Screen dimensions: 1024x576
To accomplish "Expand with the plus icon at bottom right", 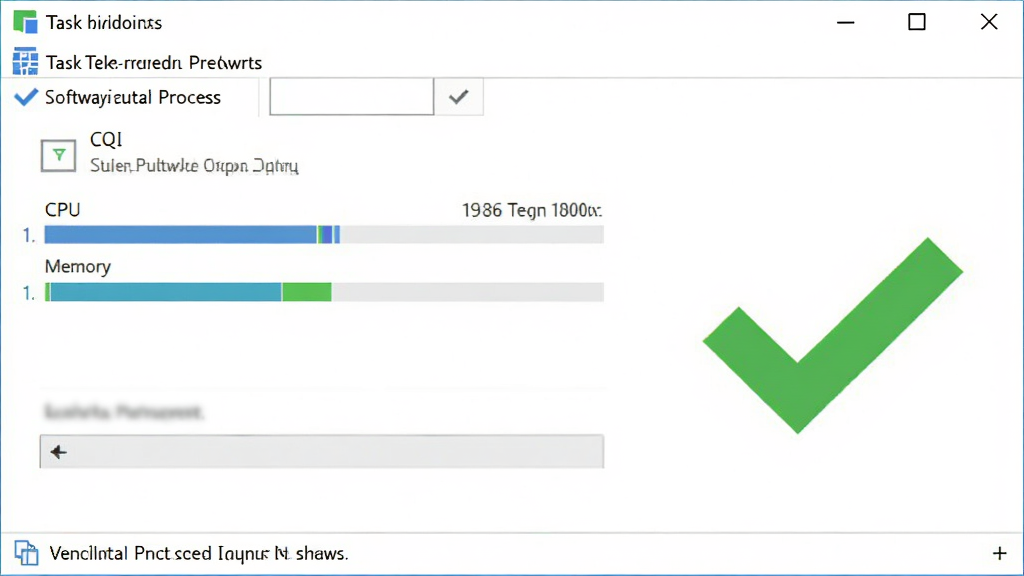I will [x=999, y=554].
